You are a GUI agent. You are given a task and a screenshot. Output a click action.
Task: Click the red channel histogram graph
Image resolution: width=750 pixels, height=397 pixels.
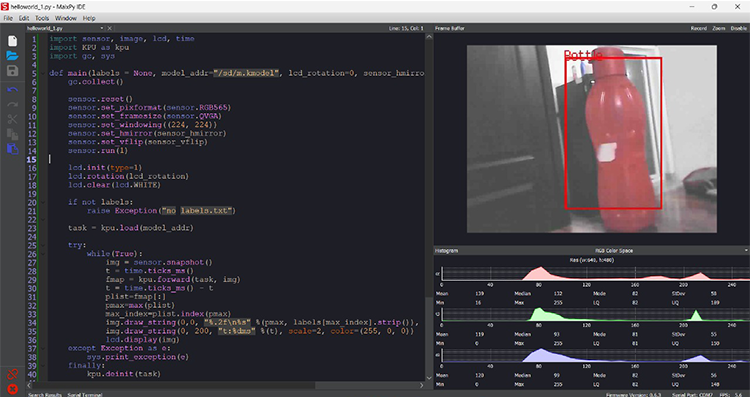click(595, 274)
